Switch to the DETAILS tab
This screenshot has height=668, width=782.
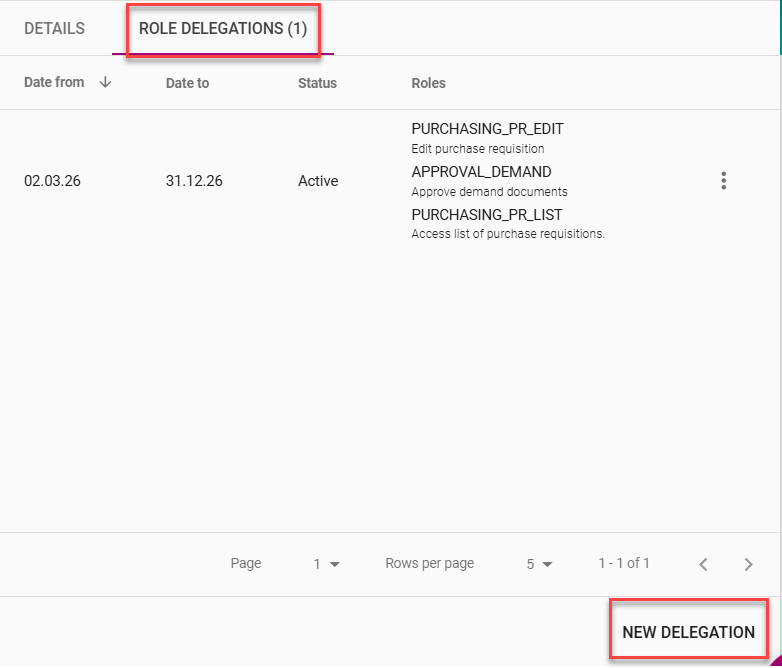point(54,29)
